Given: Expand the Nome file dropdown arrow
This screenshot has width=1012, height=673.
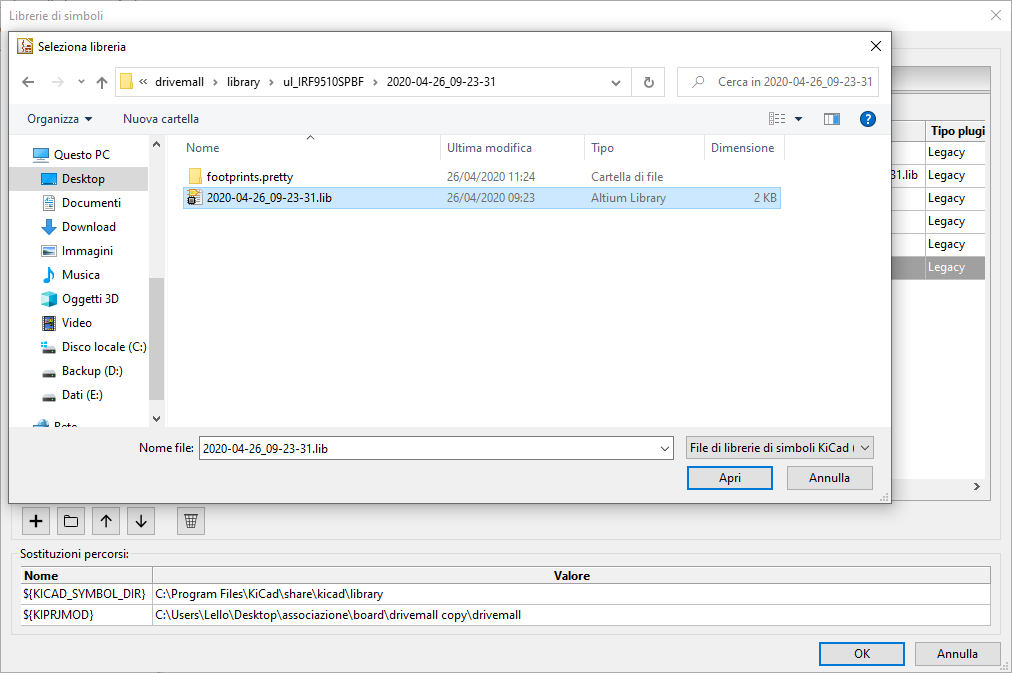Looking at the screenshot, I should pyautogui.click(x=665, y=448).
